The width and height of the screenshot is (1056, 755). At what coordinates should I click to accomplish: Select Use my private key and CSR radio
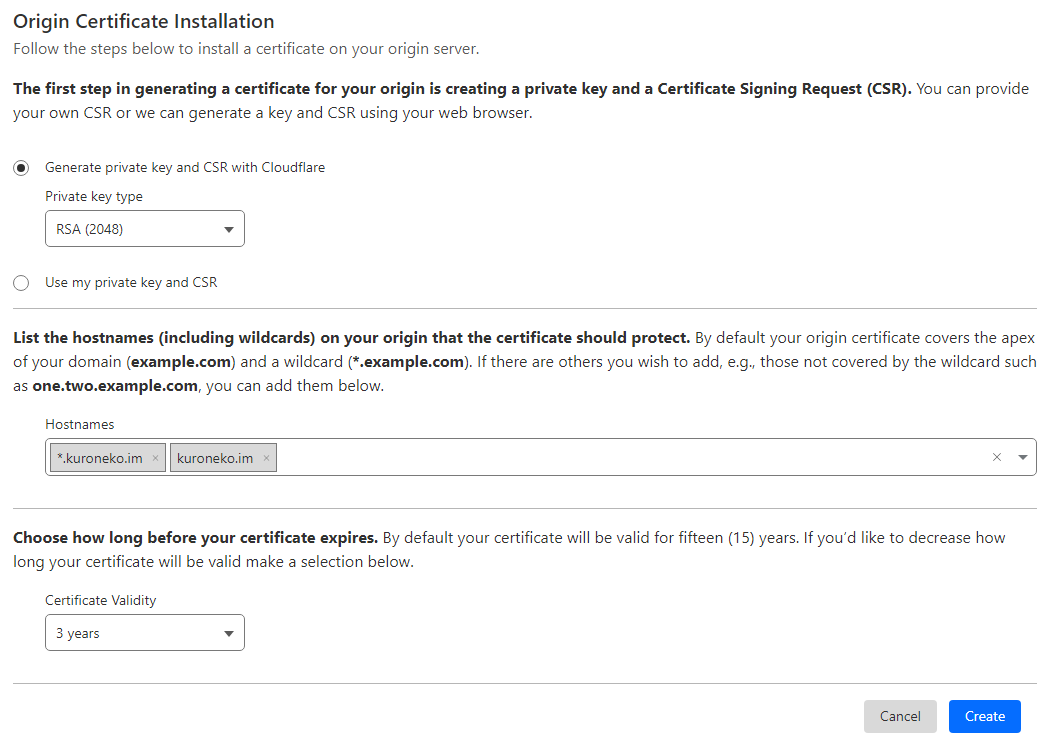click(21, 283)
